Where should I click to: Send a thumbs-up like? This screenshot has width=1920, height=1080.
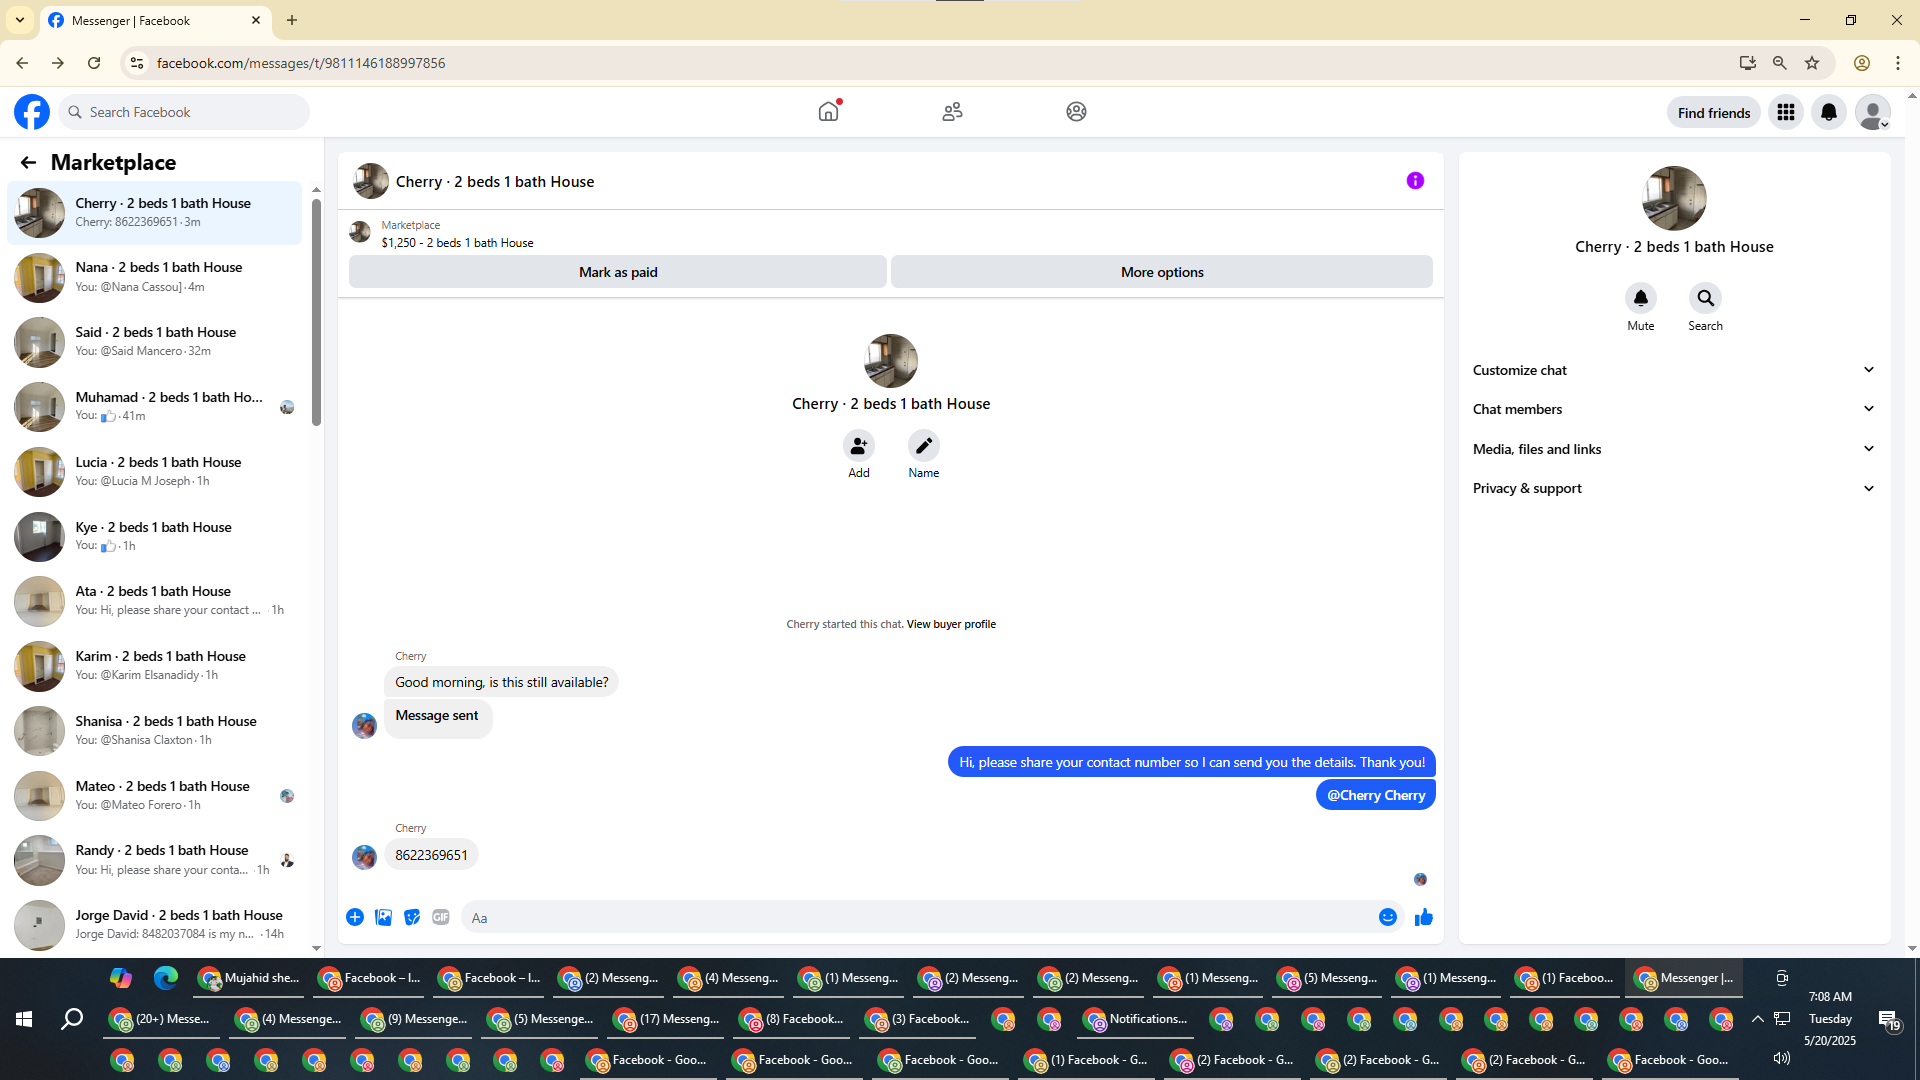[1424, 917]
